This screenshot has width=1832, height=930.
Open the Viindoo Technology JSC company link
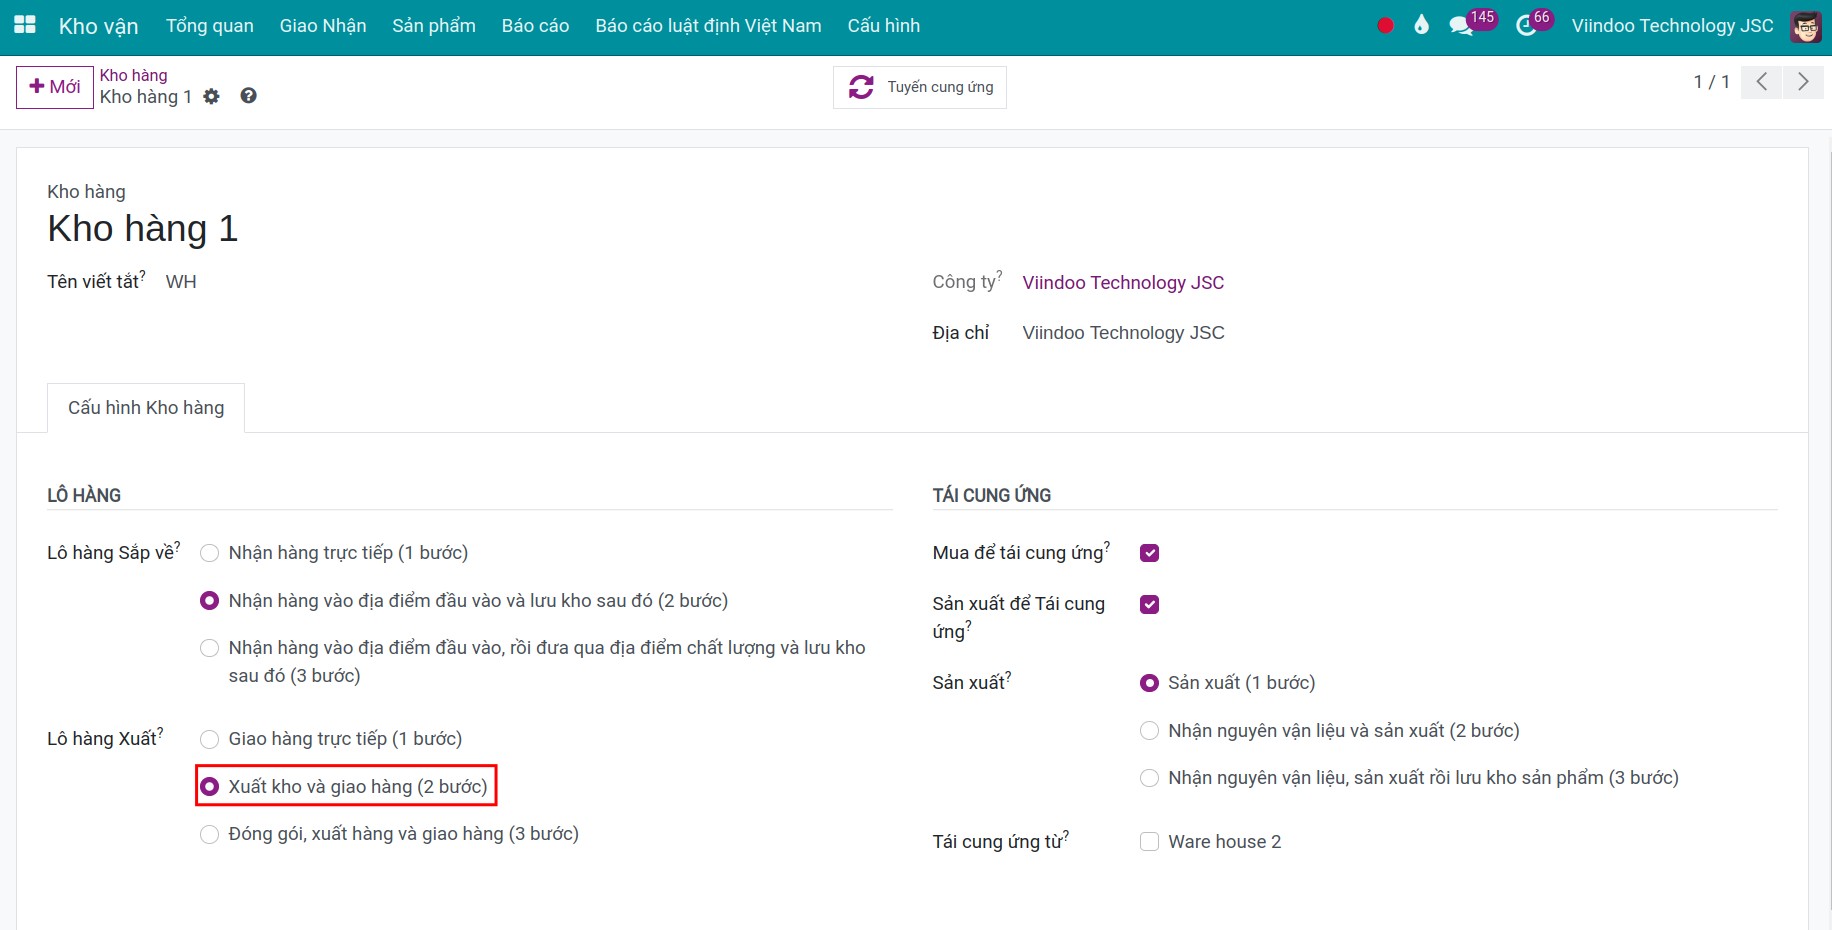click(1123, 283)
